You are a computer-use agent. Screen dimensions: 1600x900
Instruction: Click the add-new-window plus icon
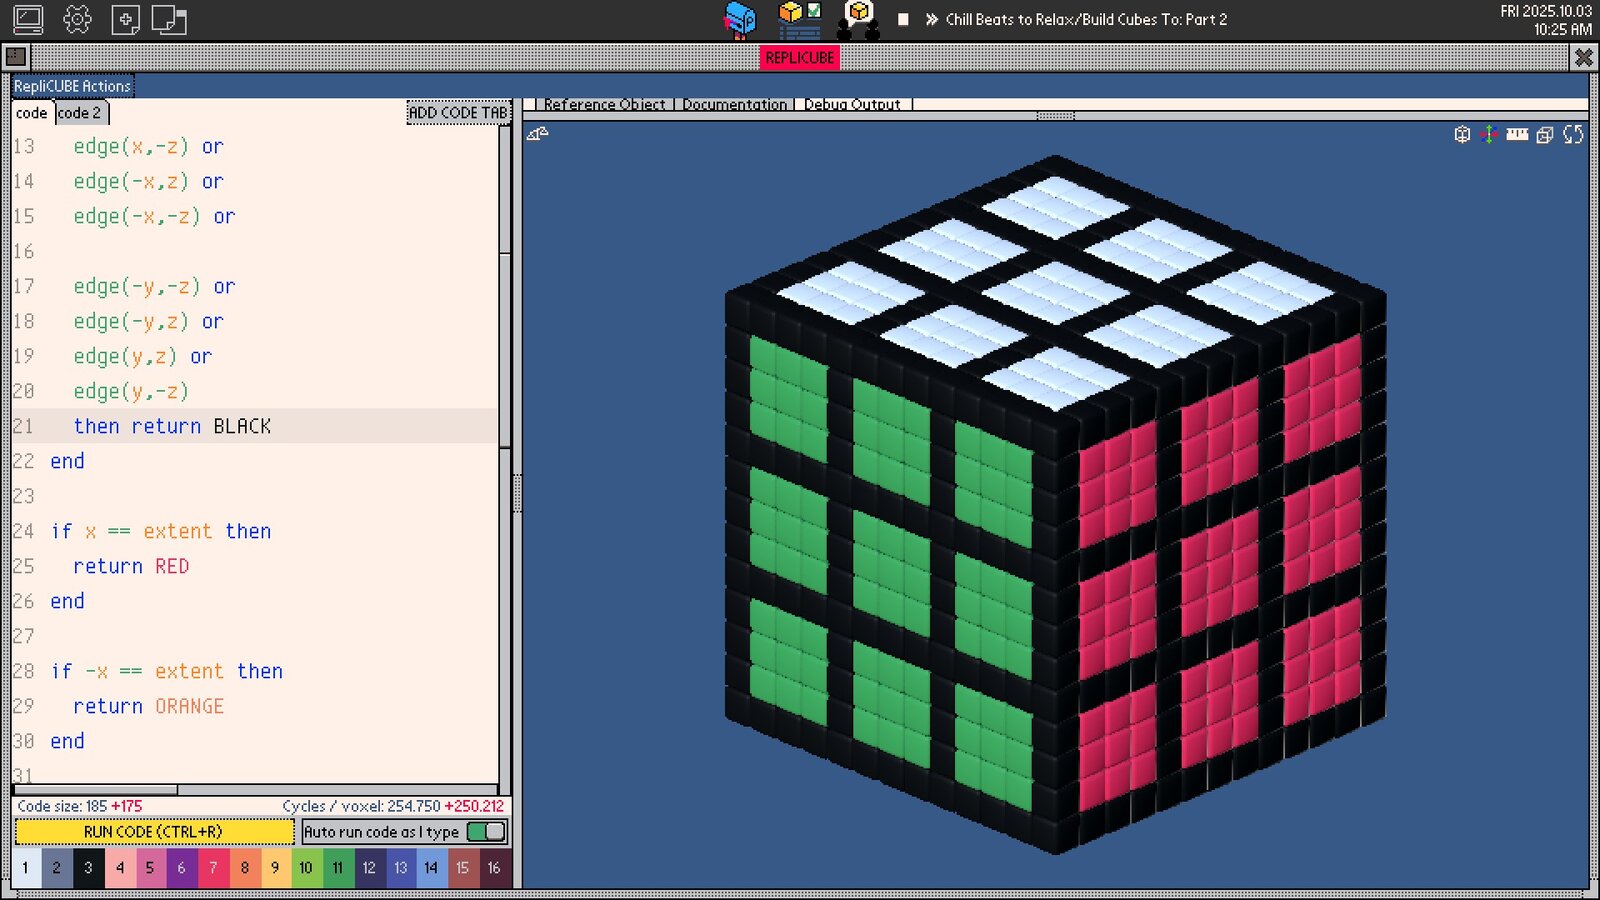(125, 20)
